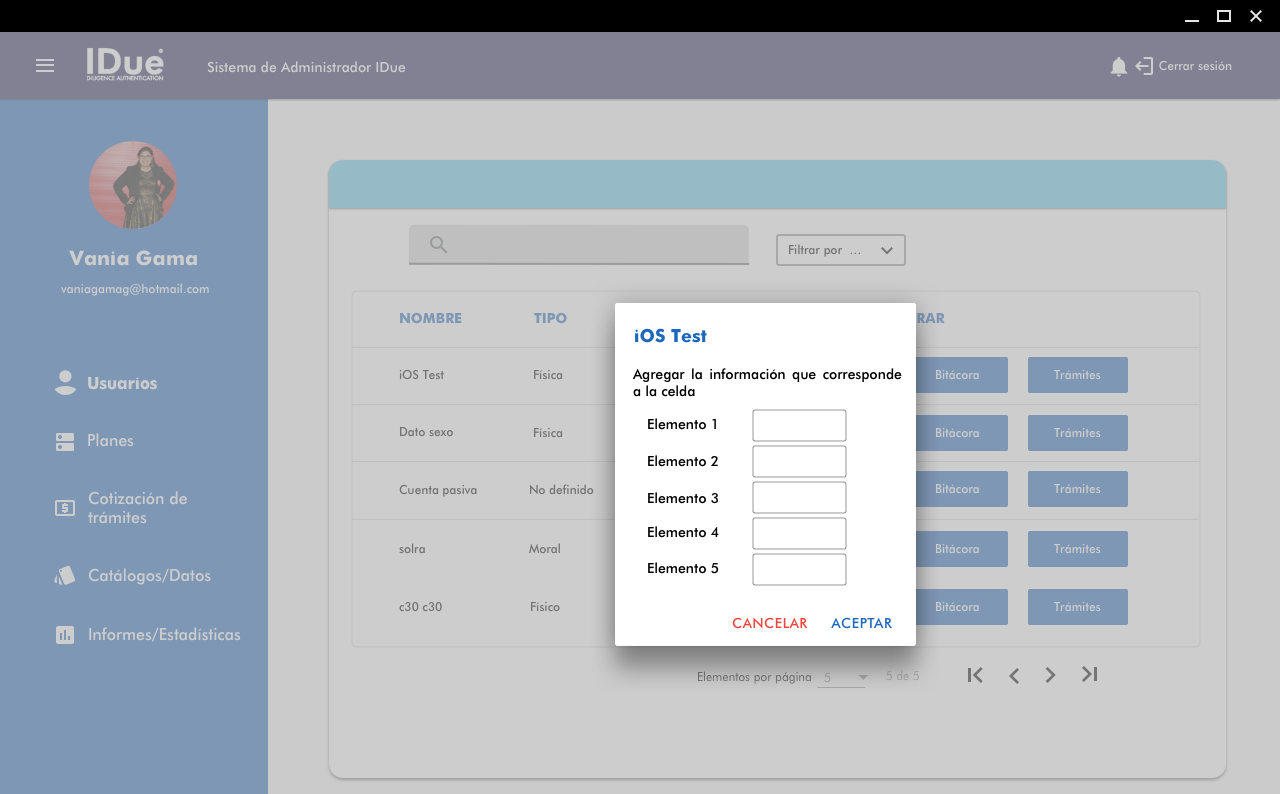
Task: Click the Elemento 1 input field
Action: pos(799,425)
